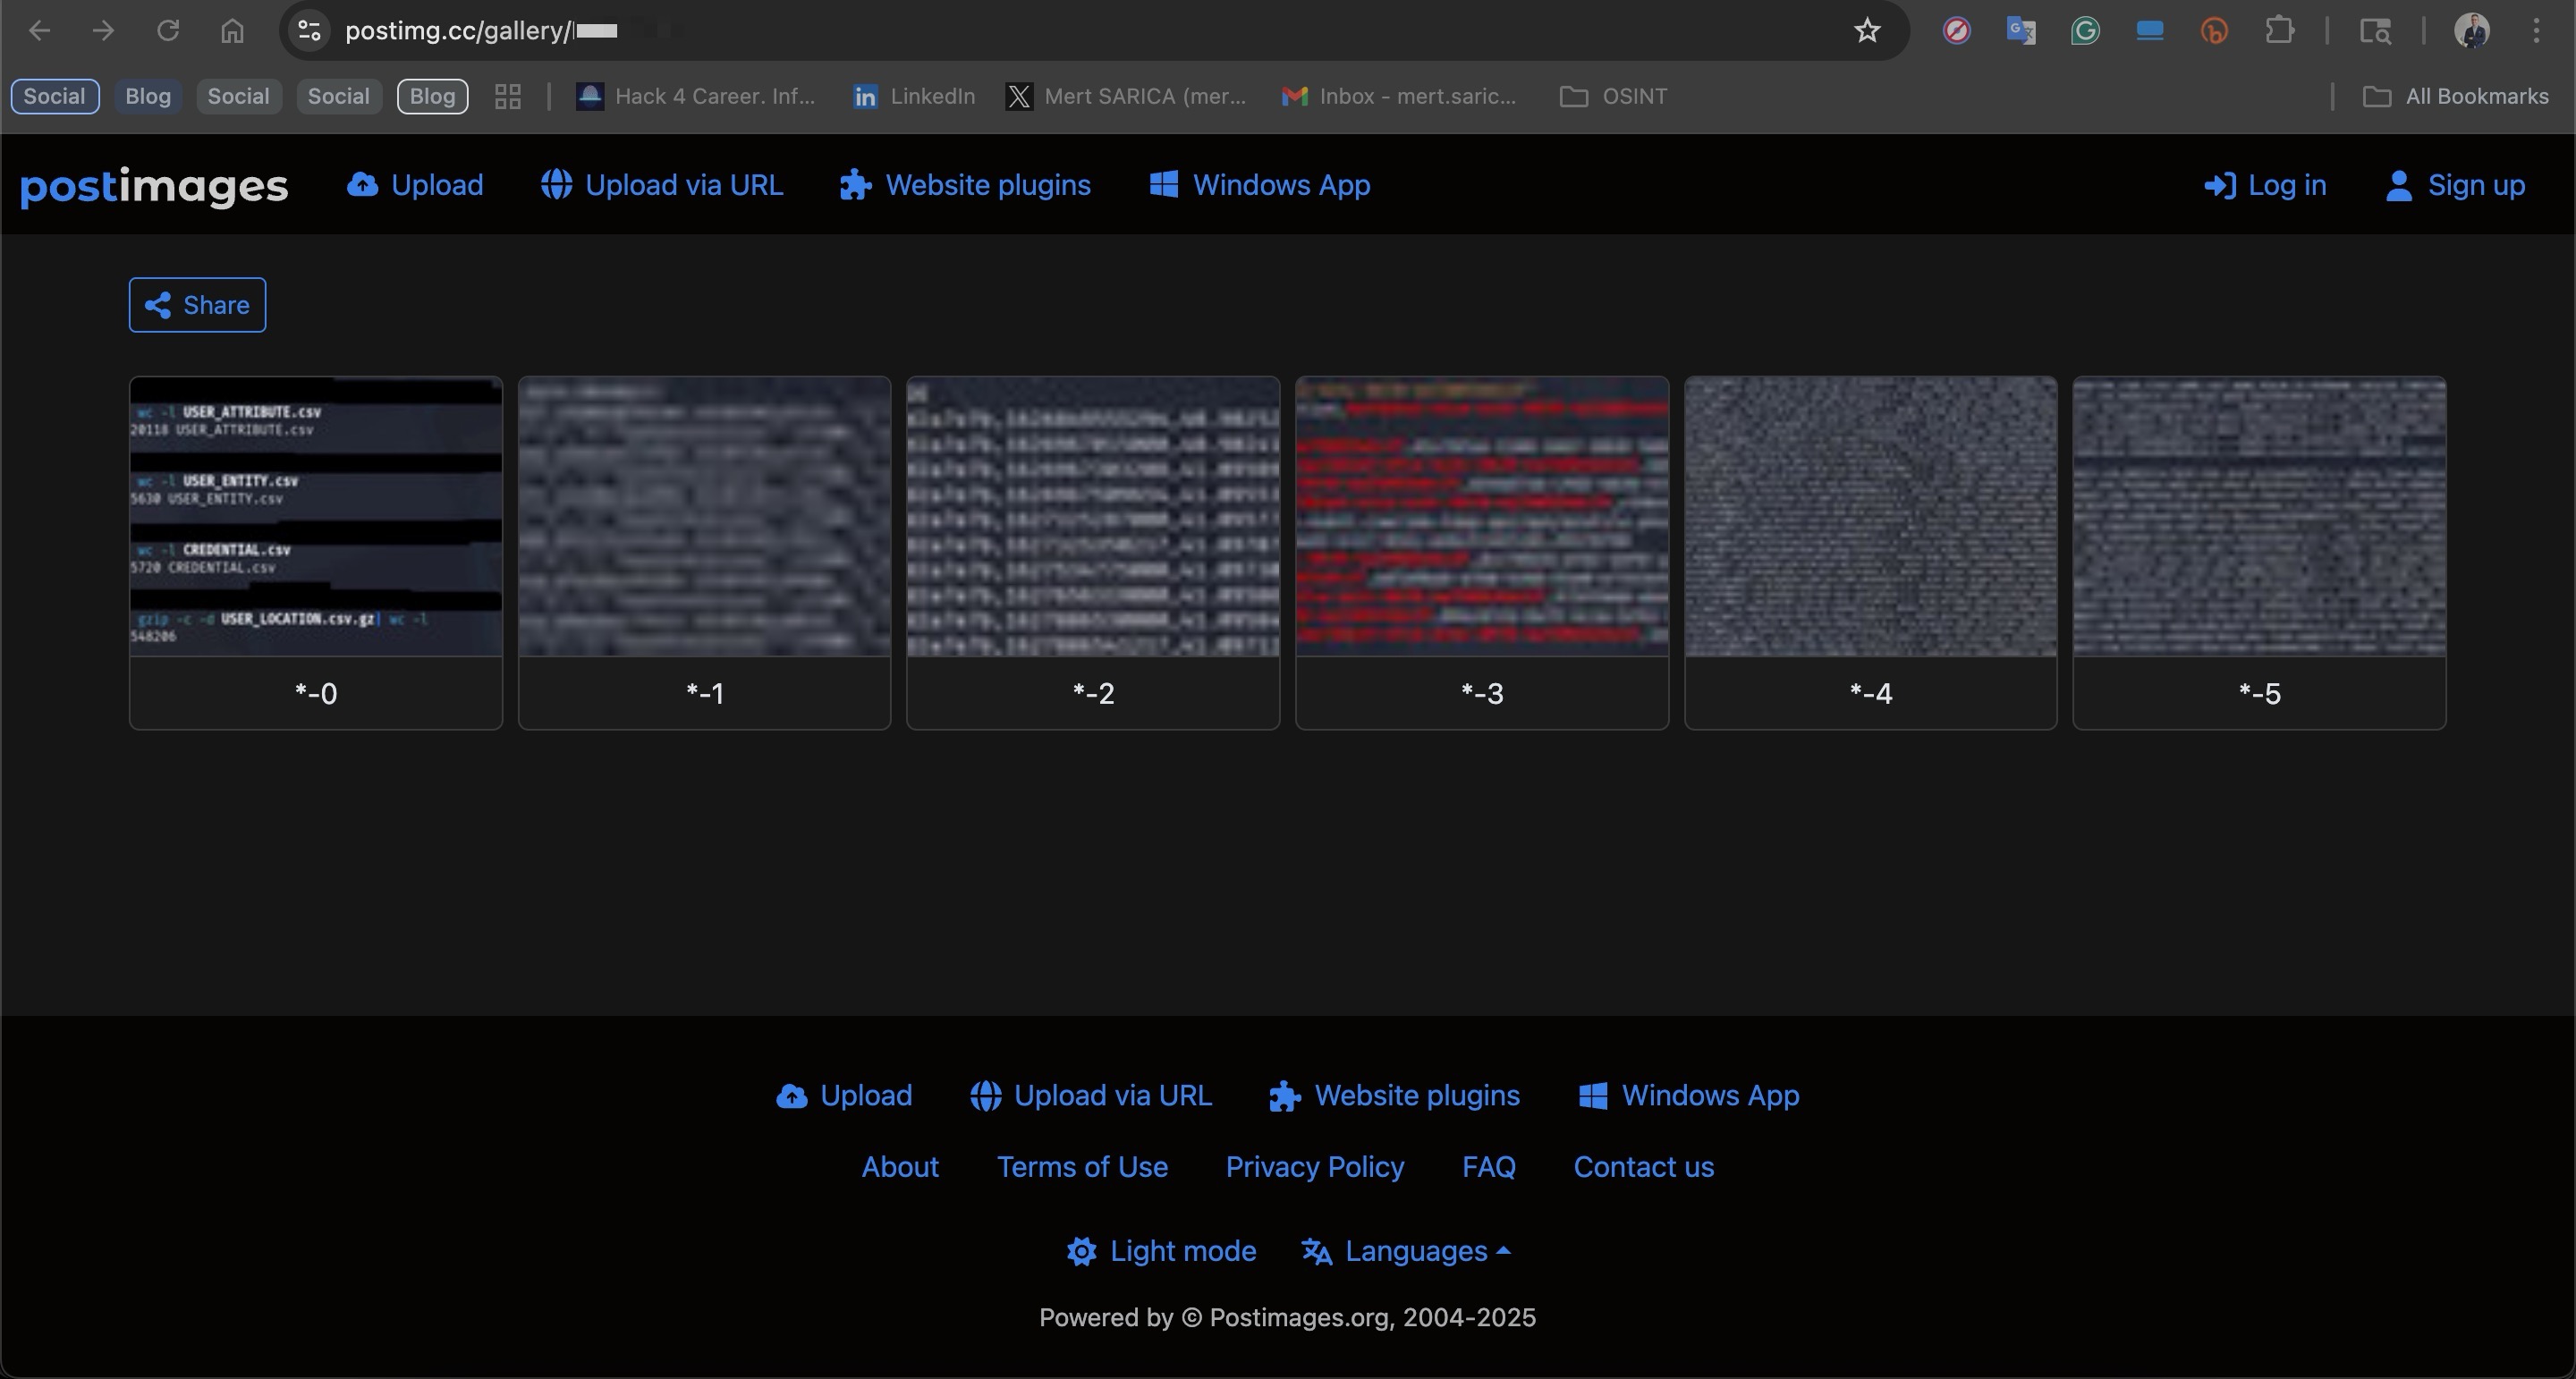The height and width of the screenshot is (1379, 2576).
Task: Reload the page with the refresh icon
Action: (x=168, y=31)
